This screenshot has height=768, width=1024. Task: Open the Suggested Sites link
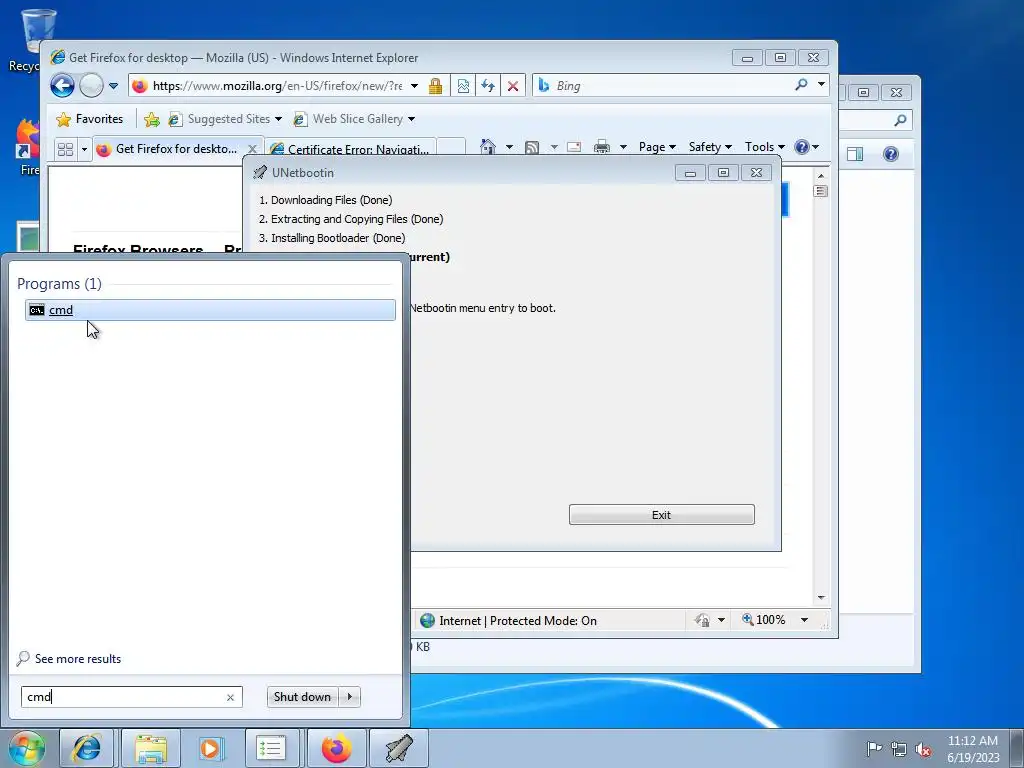click(x=225, y=119)
